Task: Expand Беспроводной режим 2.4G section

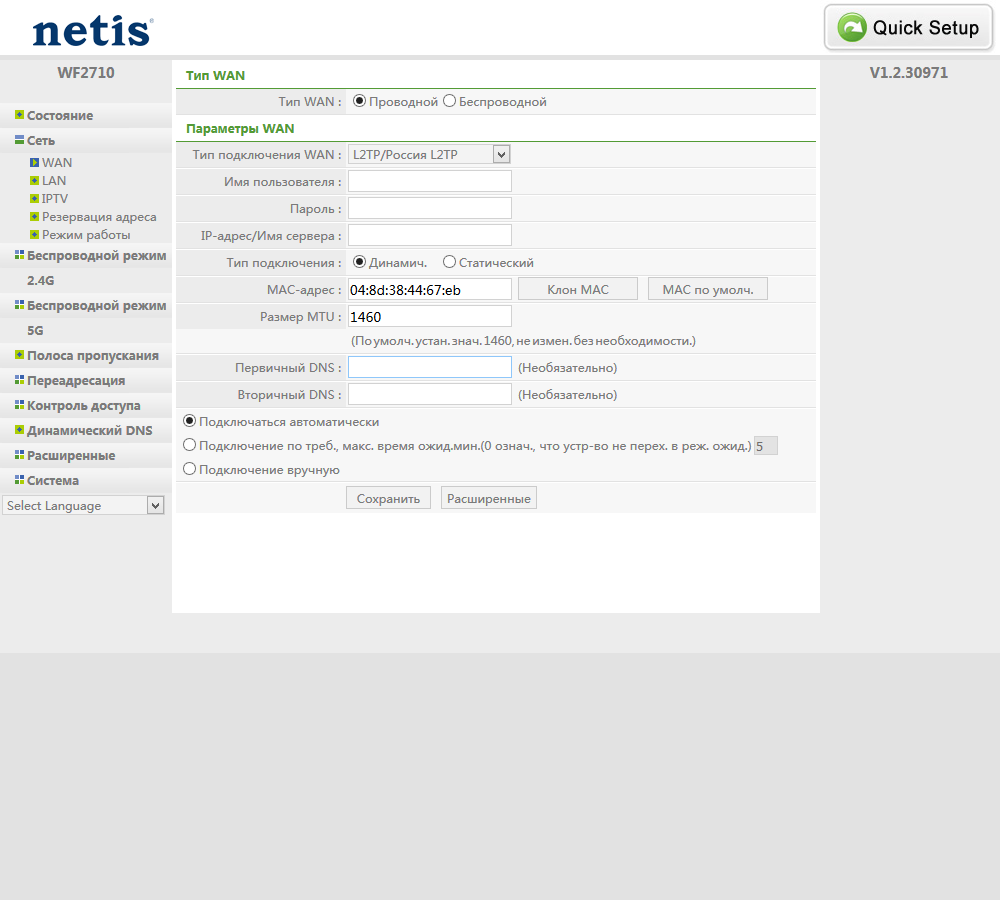Action: pos(96,268)
